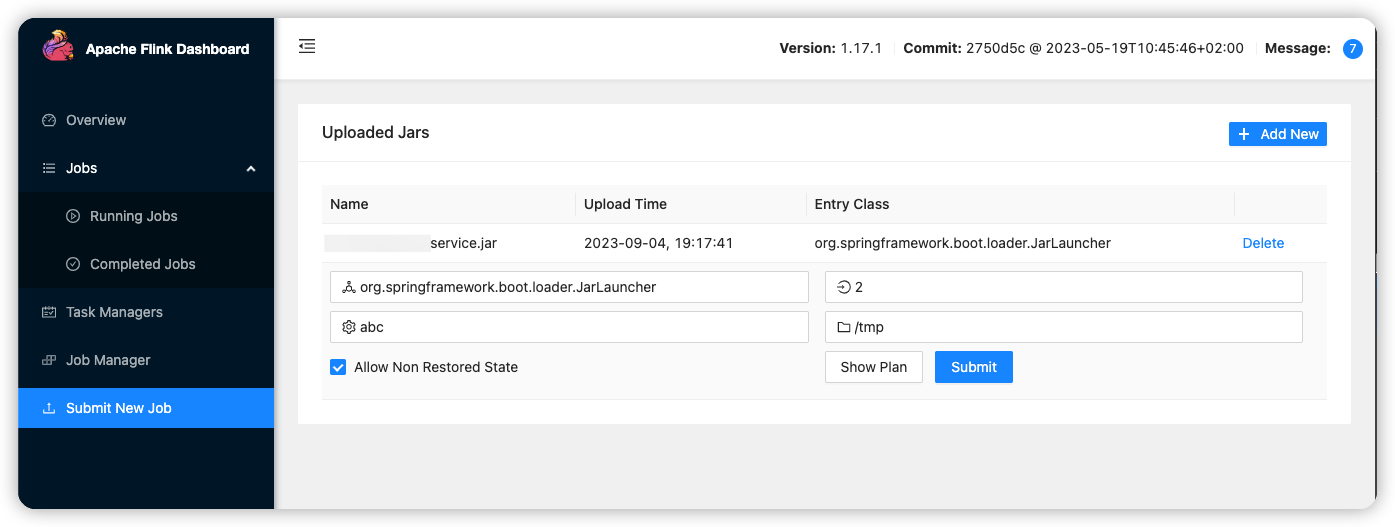Go to Completed Jobs page
The width and height of the screenshot is (1395, 527).
click(142, 264)
